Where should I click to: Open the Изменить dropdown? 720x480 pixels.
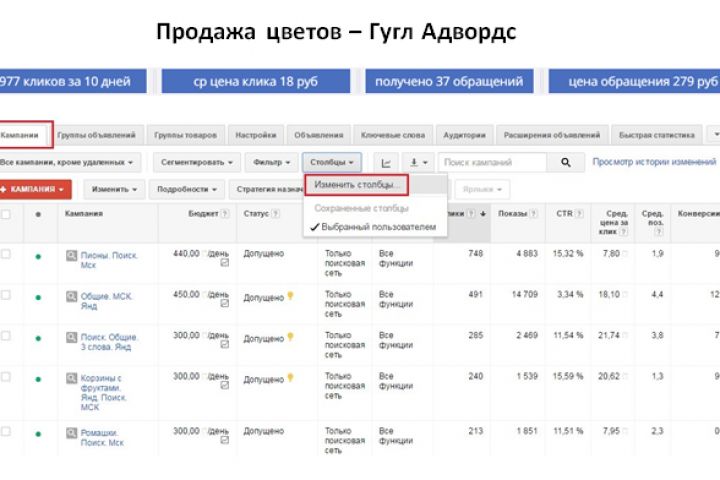(114, 189)
